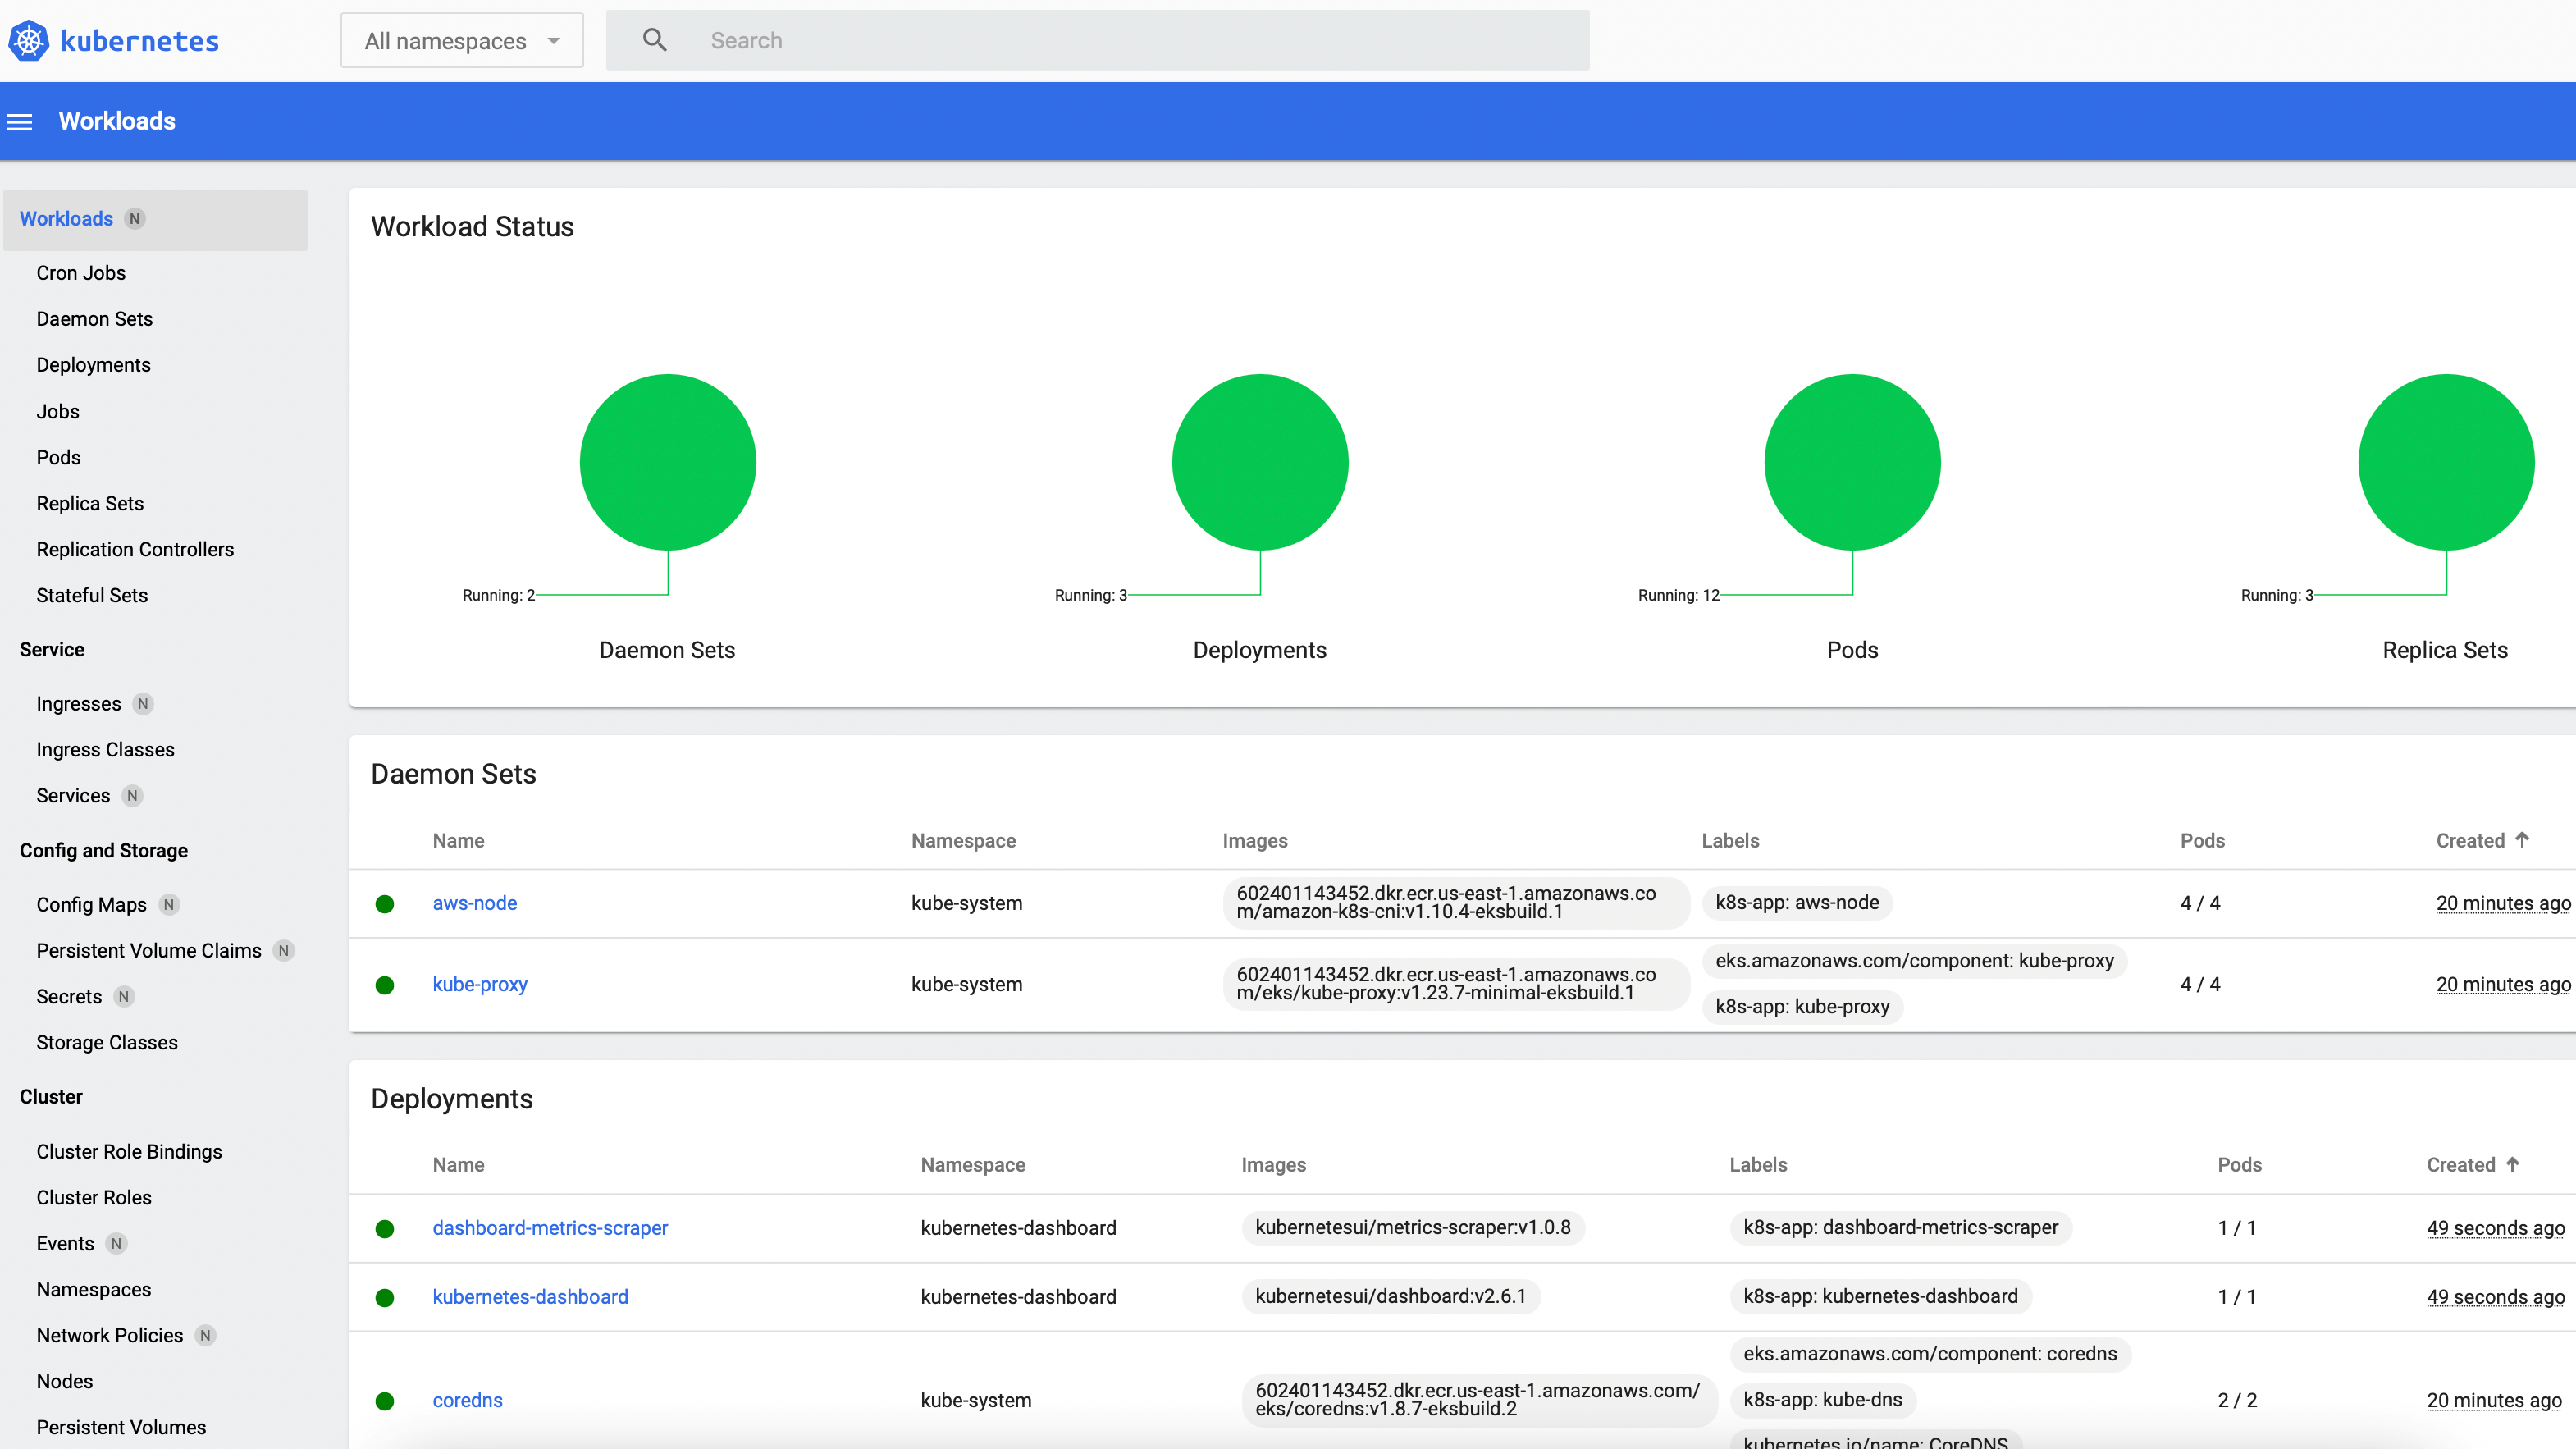The height and width of the screenshot is (1449, 2576).
Task: Click the N badge next to Secrets
Action: coord(124,997)
